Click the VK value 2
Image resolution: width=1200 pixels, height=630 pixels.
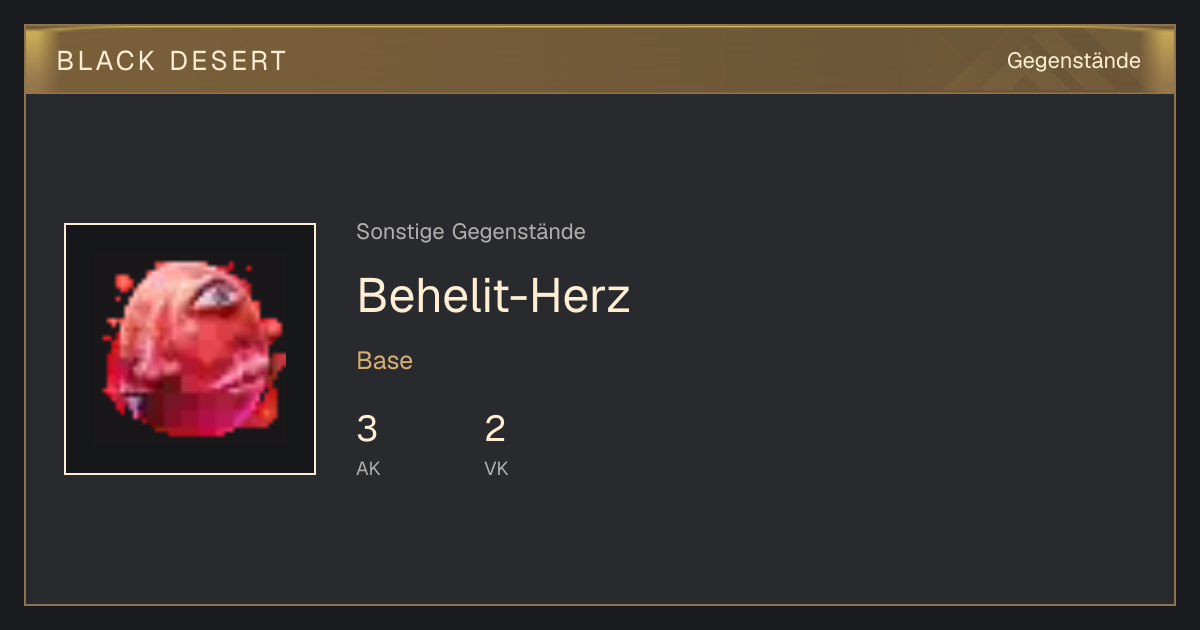click(495, 430)
